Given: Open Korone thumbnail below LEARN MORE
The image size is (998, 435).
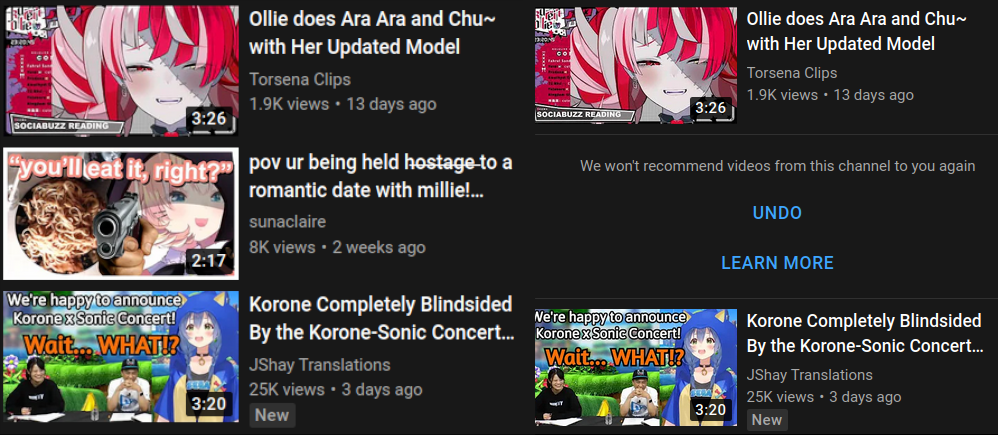Looking at the screenshot, I should coord(636,367).
